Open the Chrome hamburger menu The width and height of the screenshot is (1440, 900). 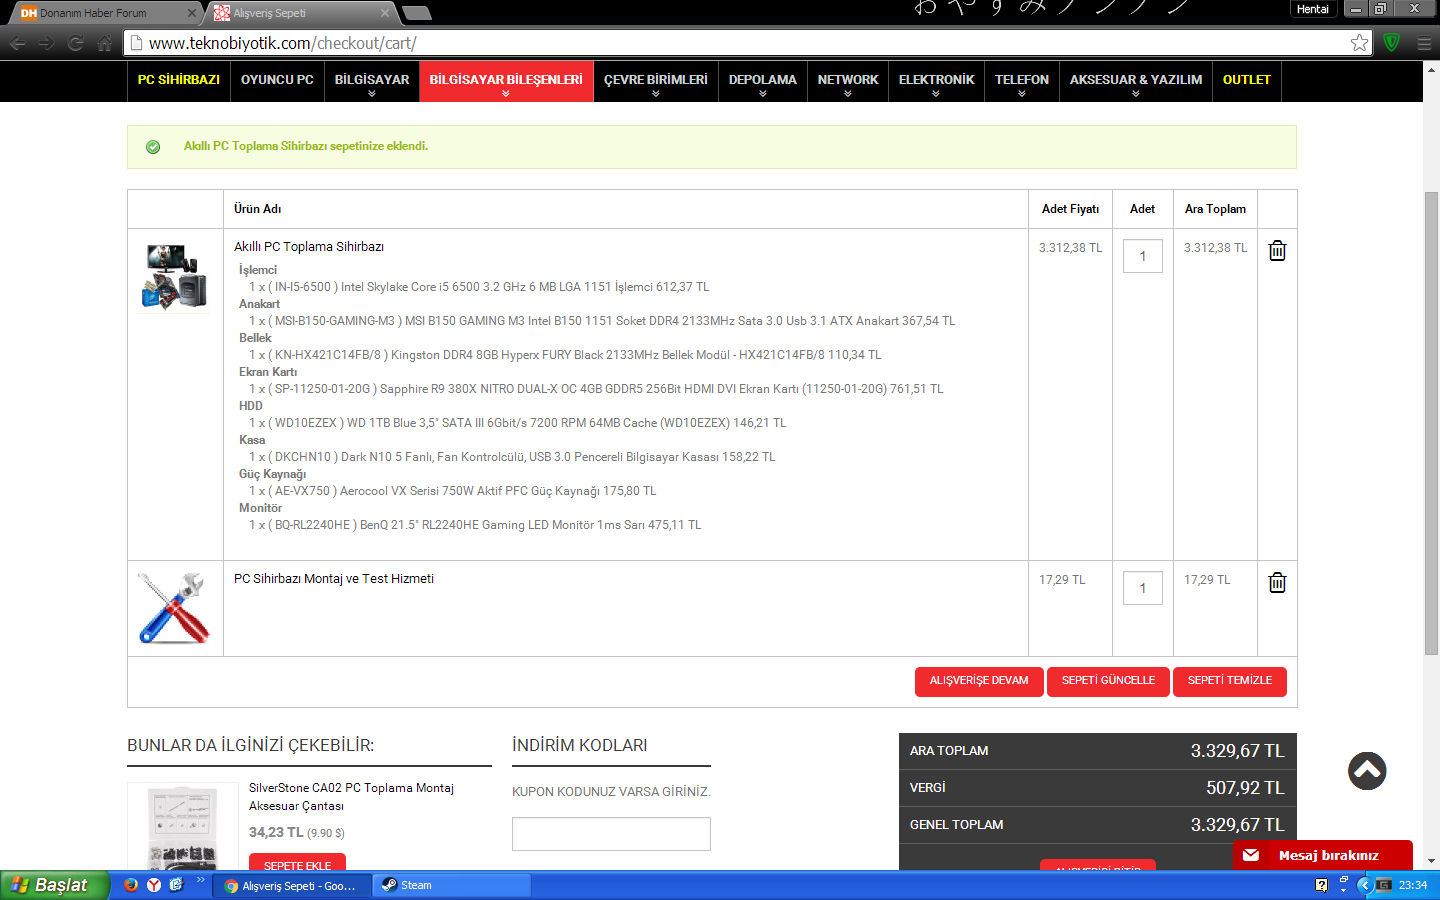click(1424, 43)
